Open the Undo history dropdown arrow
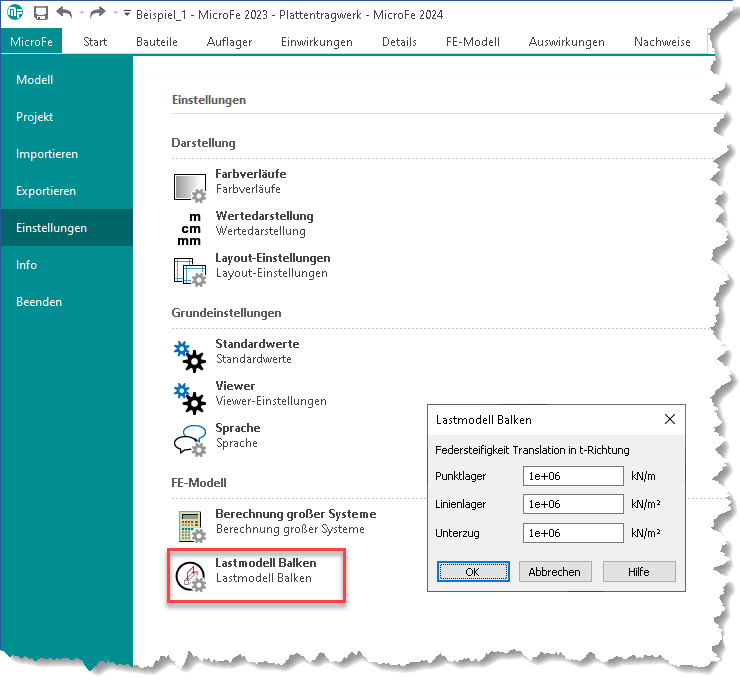The width and height of the screenshot is (740, 678). coord(81,13)
